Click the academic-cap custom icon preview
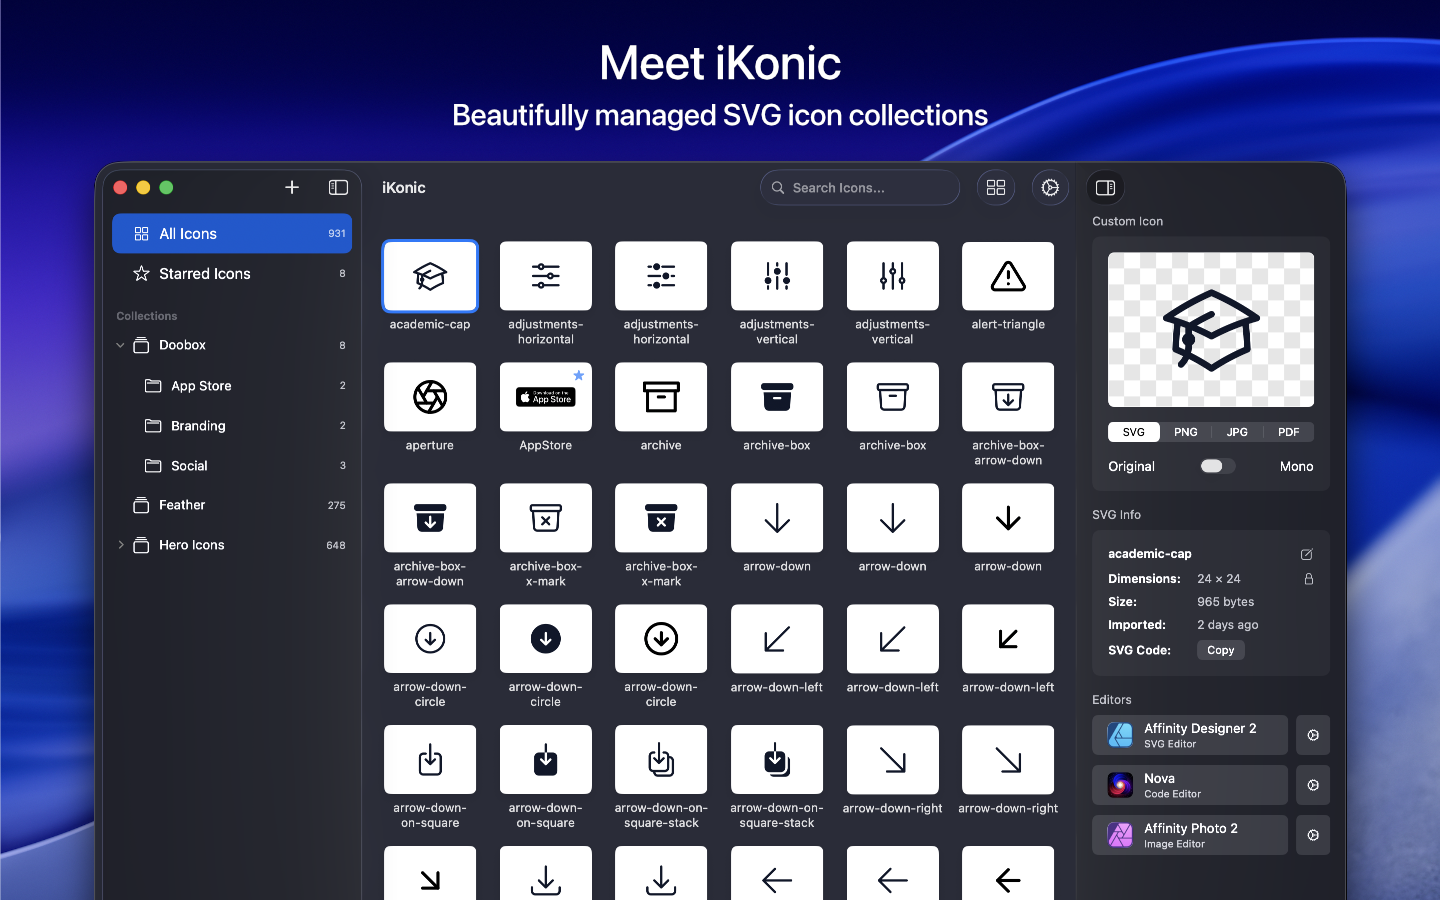The height and width of the screenshot is (900, 1440). click(1211, 330)
